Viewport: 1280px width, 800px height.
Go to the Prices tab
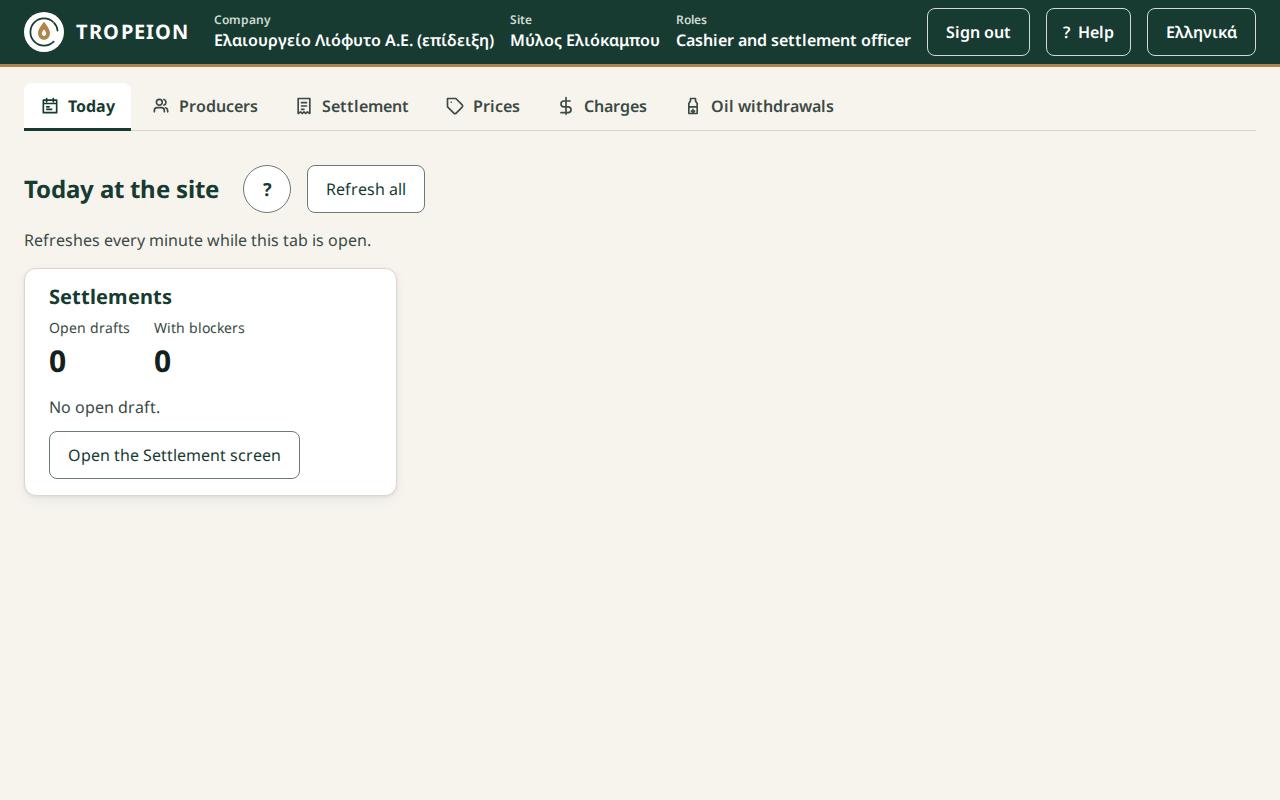(x=483, y=106)
